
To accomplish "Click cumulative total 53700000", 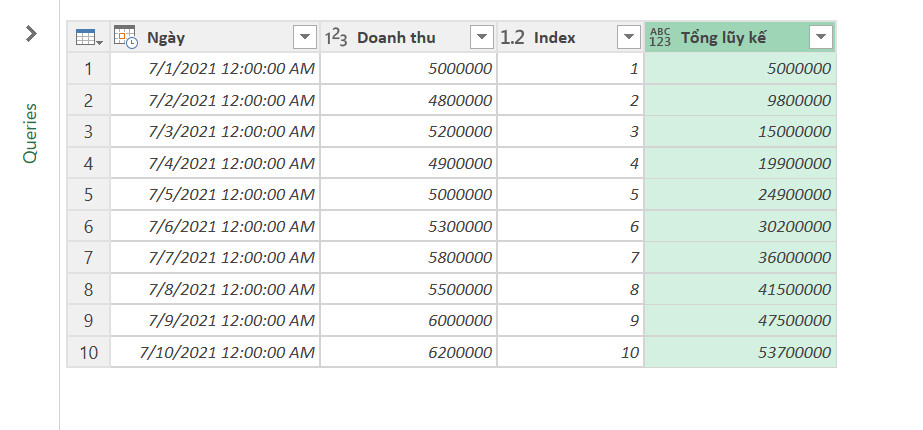I will [x=741, y=352].
